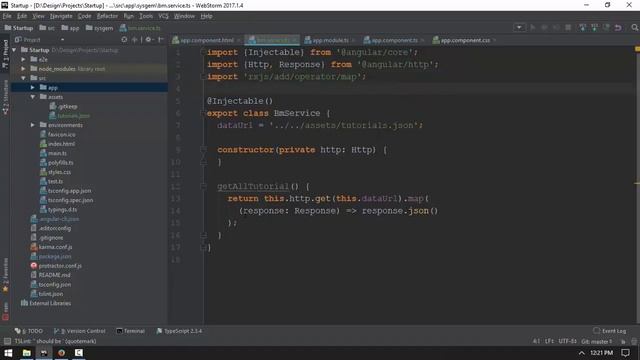The width and height of the screenshot is (640, 360).
Task: Fold getAllTutorial method in gutter
Action: tap(203, 187)
